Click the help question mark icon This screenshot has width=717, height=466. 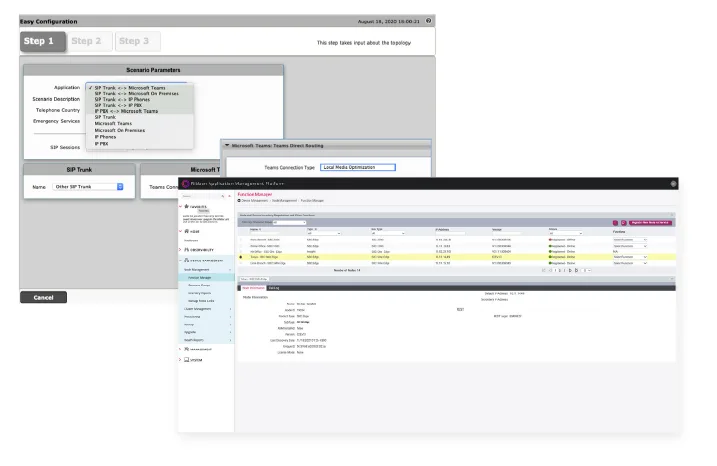coord(428,20)
